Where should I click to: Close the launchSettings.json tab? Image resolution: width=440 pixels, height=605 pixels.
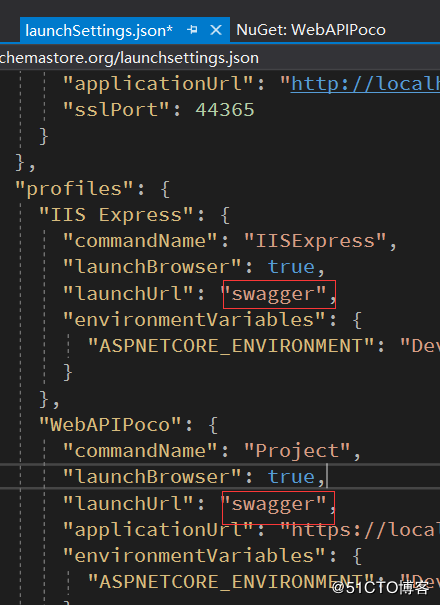coord(216,30)
